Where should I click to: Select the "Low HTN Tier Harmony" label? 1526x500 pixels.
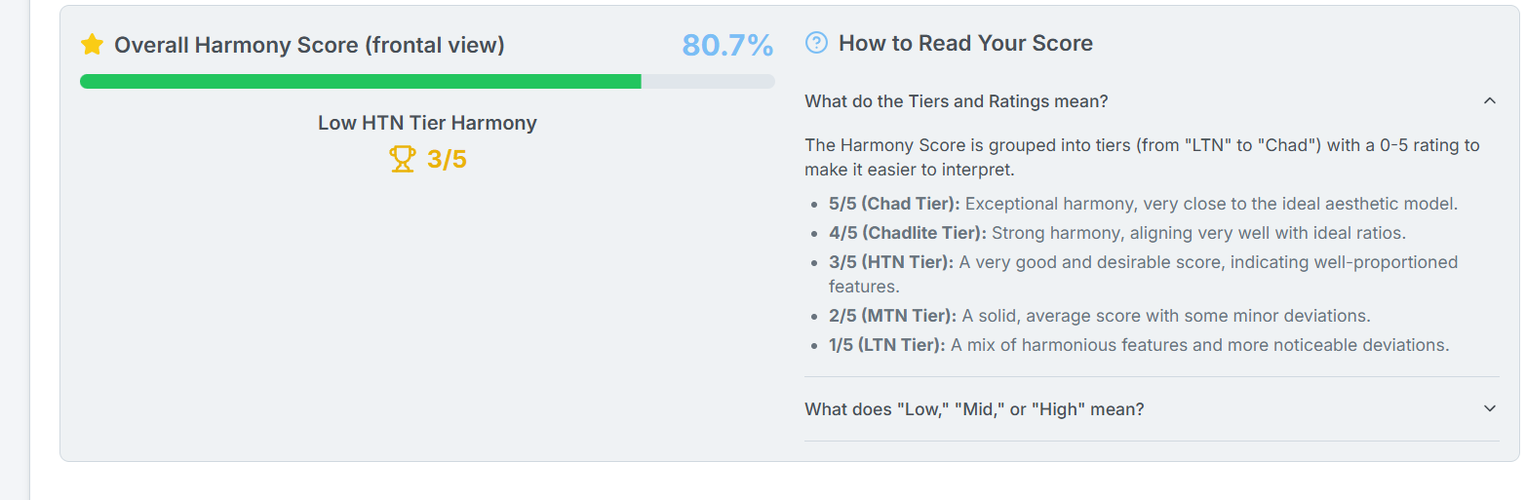427,123
